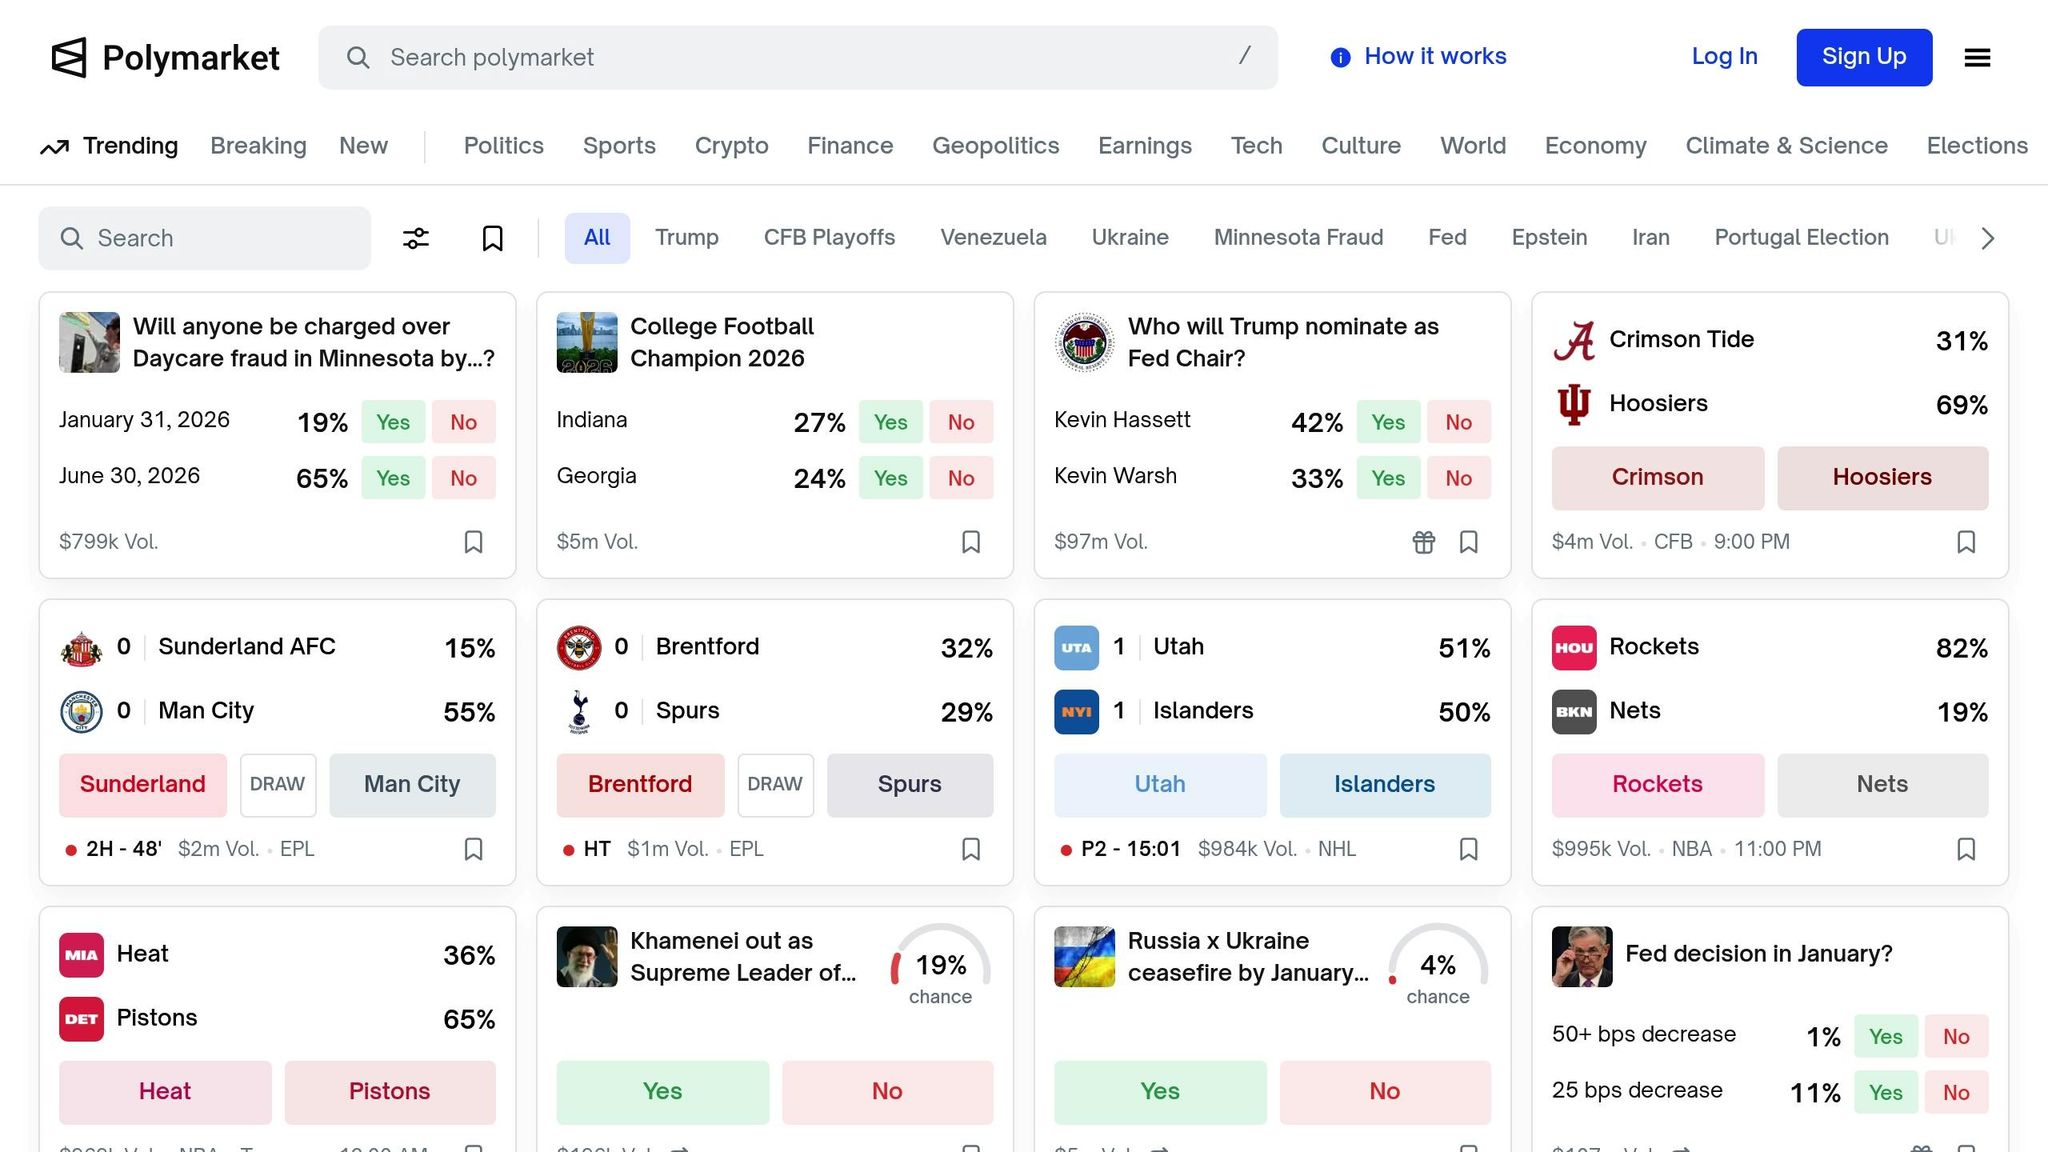Open the hamburger menu icon
This screenshot has width=2048, height=1152.
point(1977,58)
